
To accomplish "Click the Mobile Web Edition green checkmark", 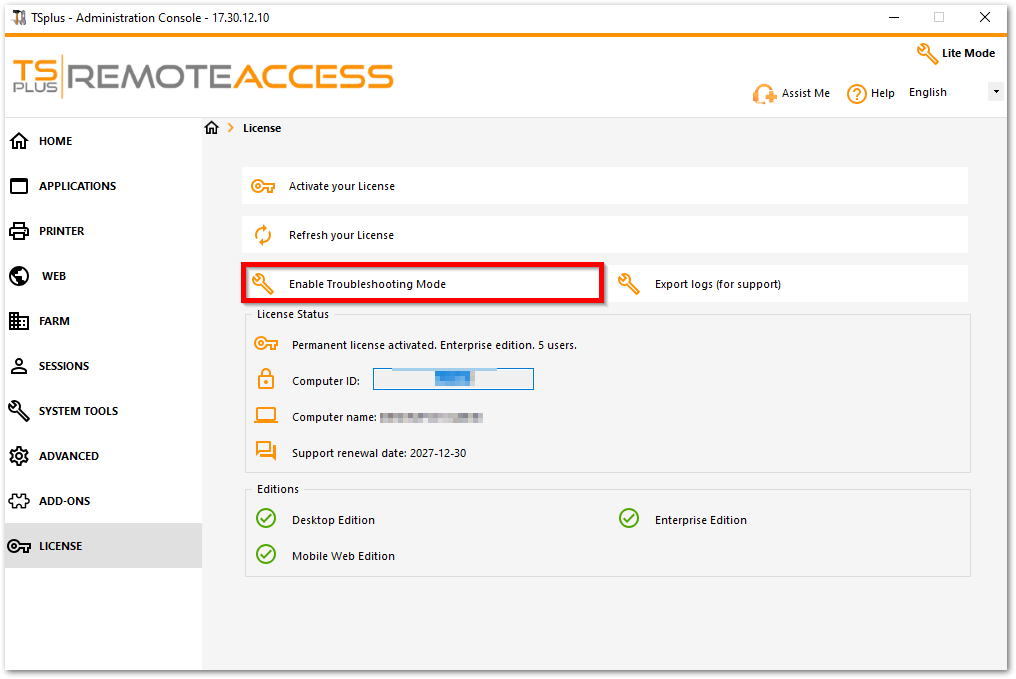I will [266, 554].
